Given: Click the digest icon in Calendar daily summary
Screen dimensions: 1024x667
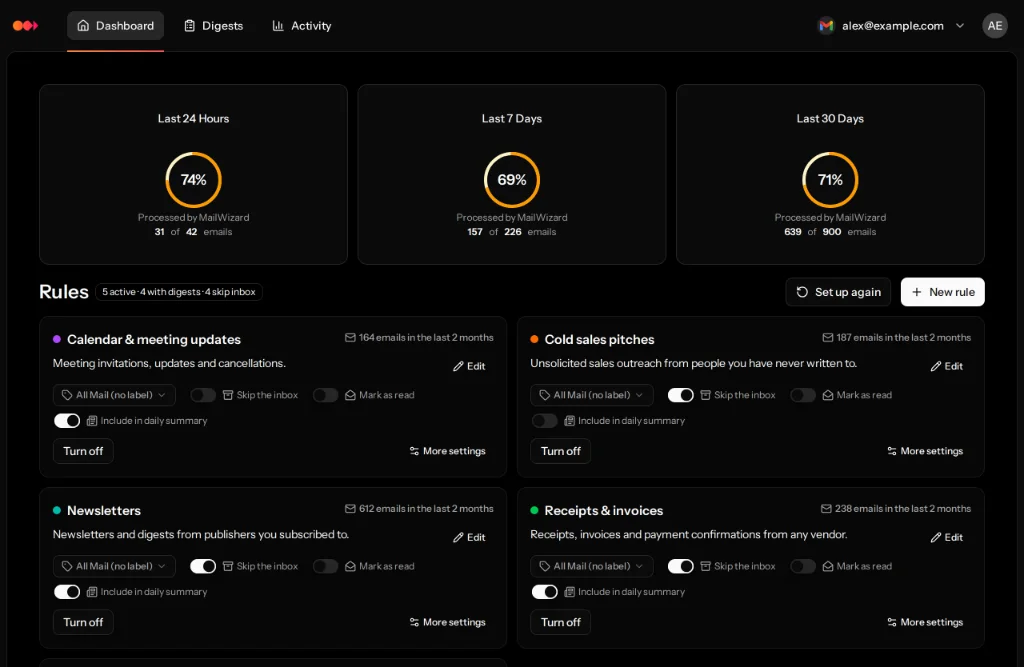Looking at the screenshot, I should (92, 421).
